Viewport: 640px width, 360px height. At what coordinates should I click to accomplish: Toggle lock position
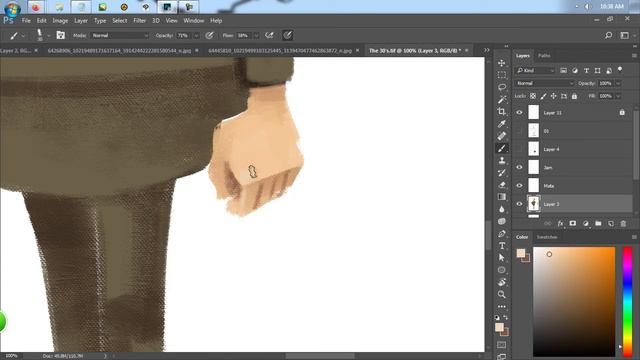[553, 96]
